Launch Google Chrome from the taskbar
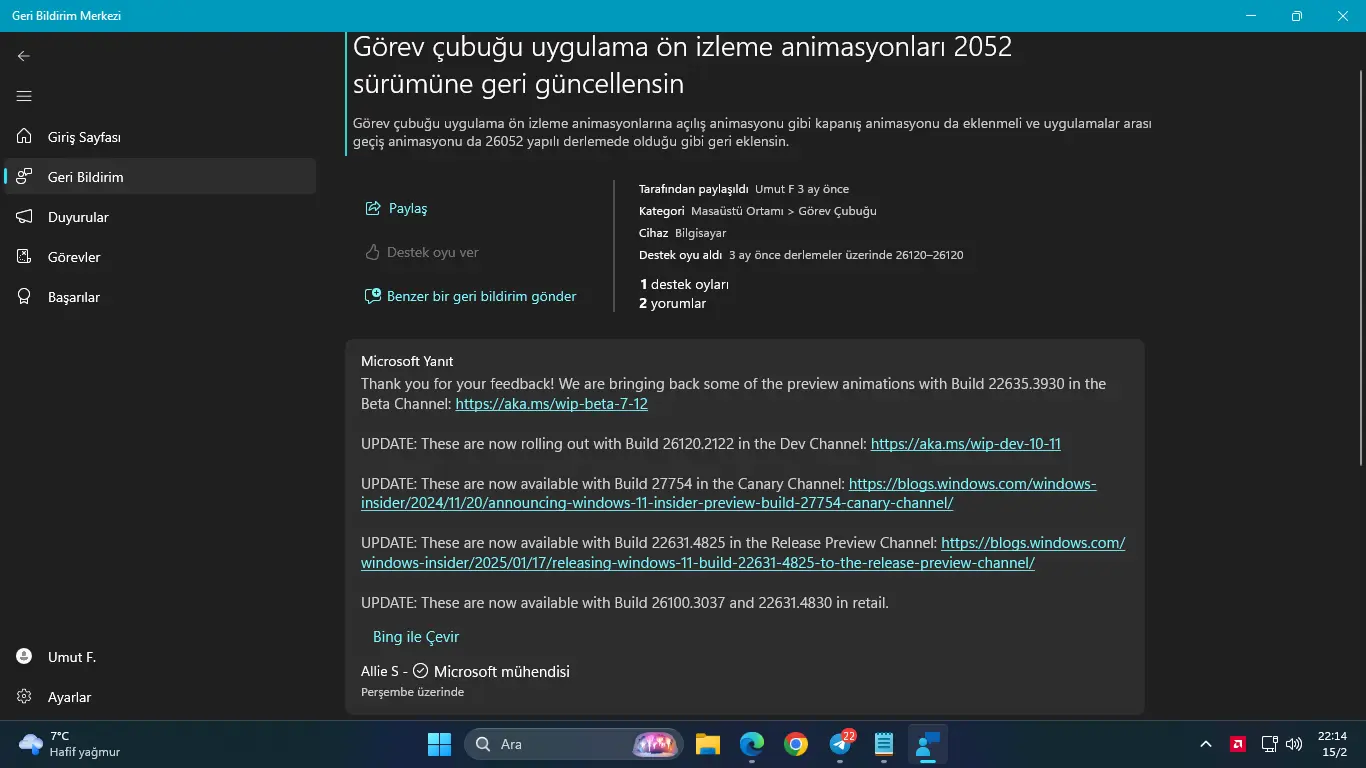This screenshot has height=768, width=1366. [796, 744]
